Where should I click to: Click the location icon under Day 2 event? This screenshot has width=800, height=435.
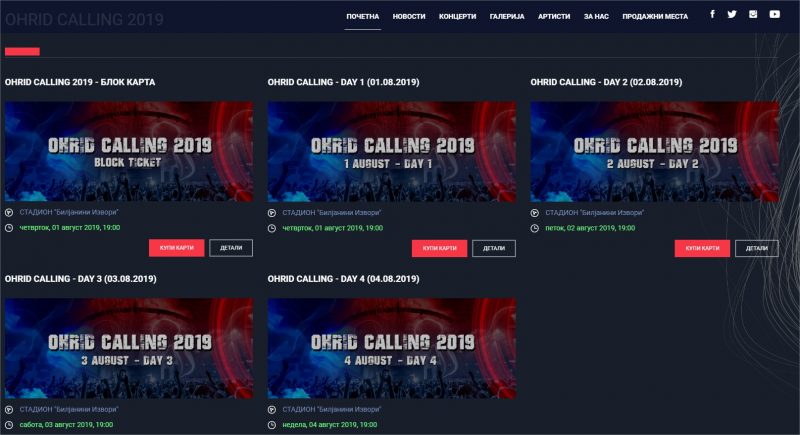535,213
